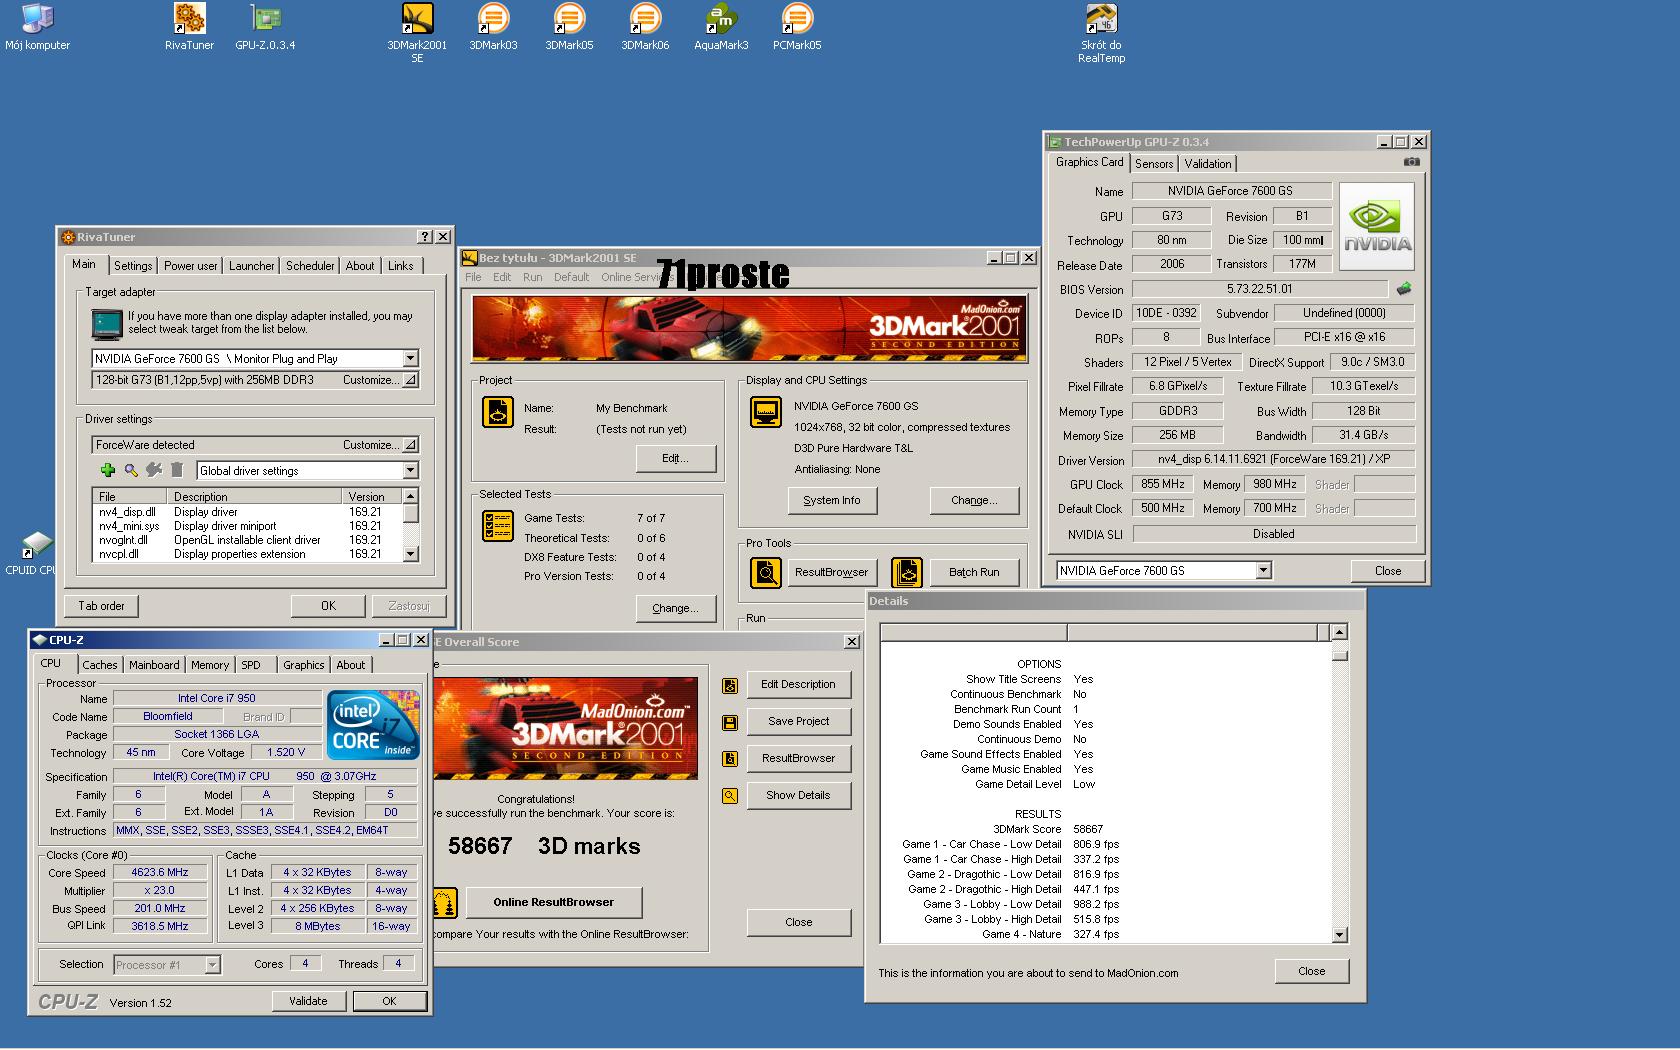Launch 3DMark03 desktop shortcut
1680x1050 pixels.
point(493,27)
